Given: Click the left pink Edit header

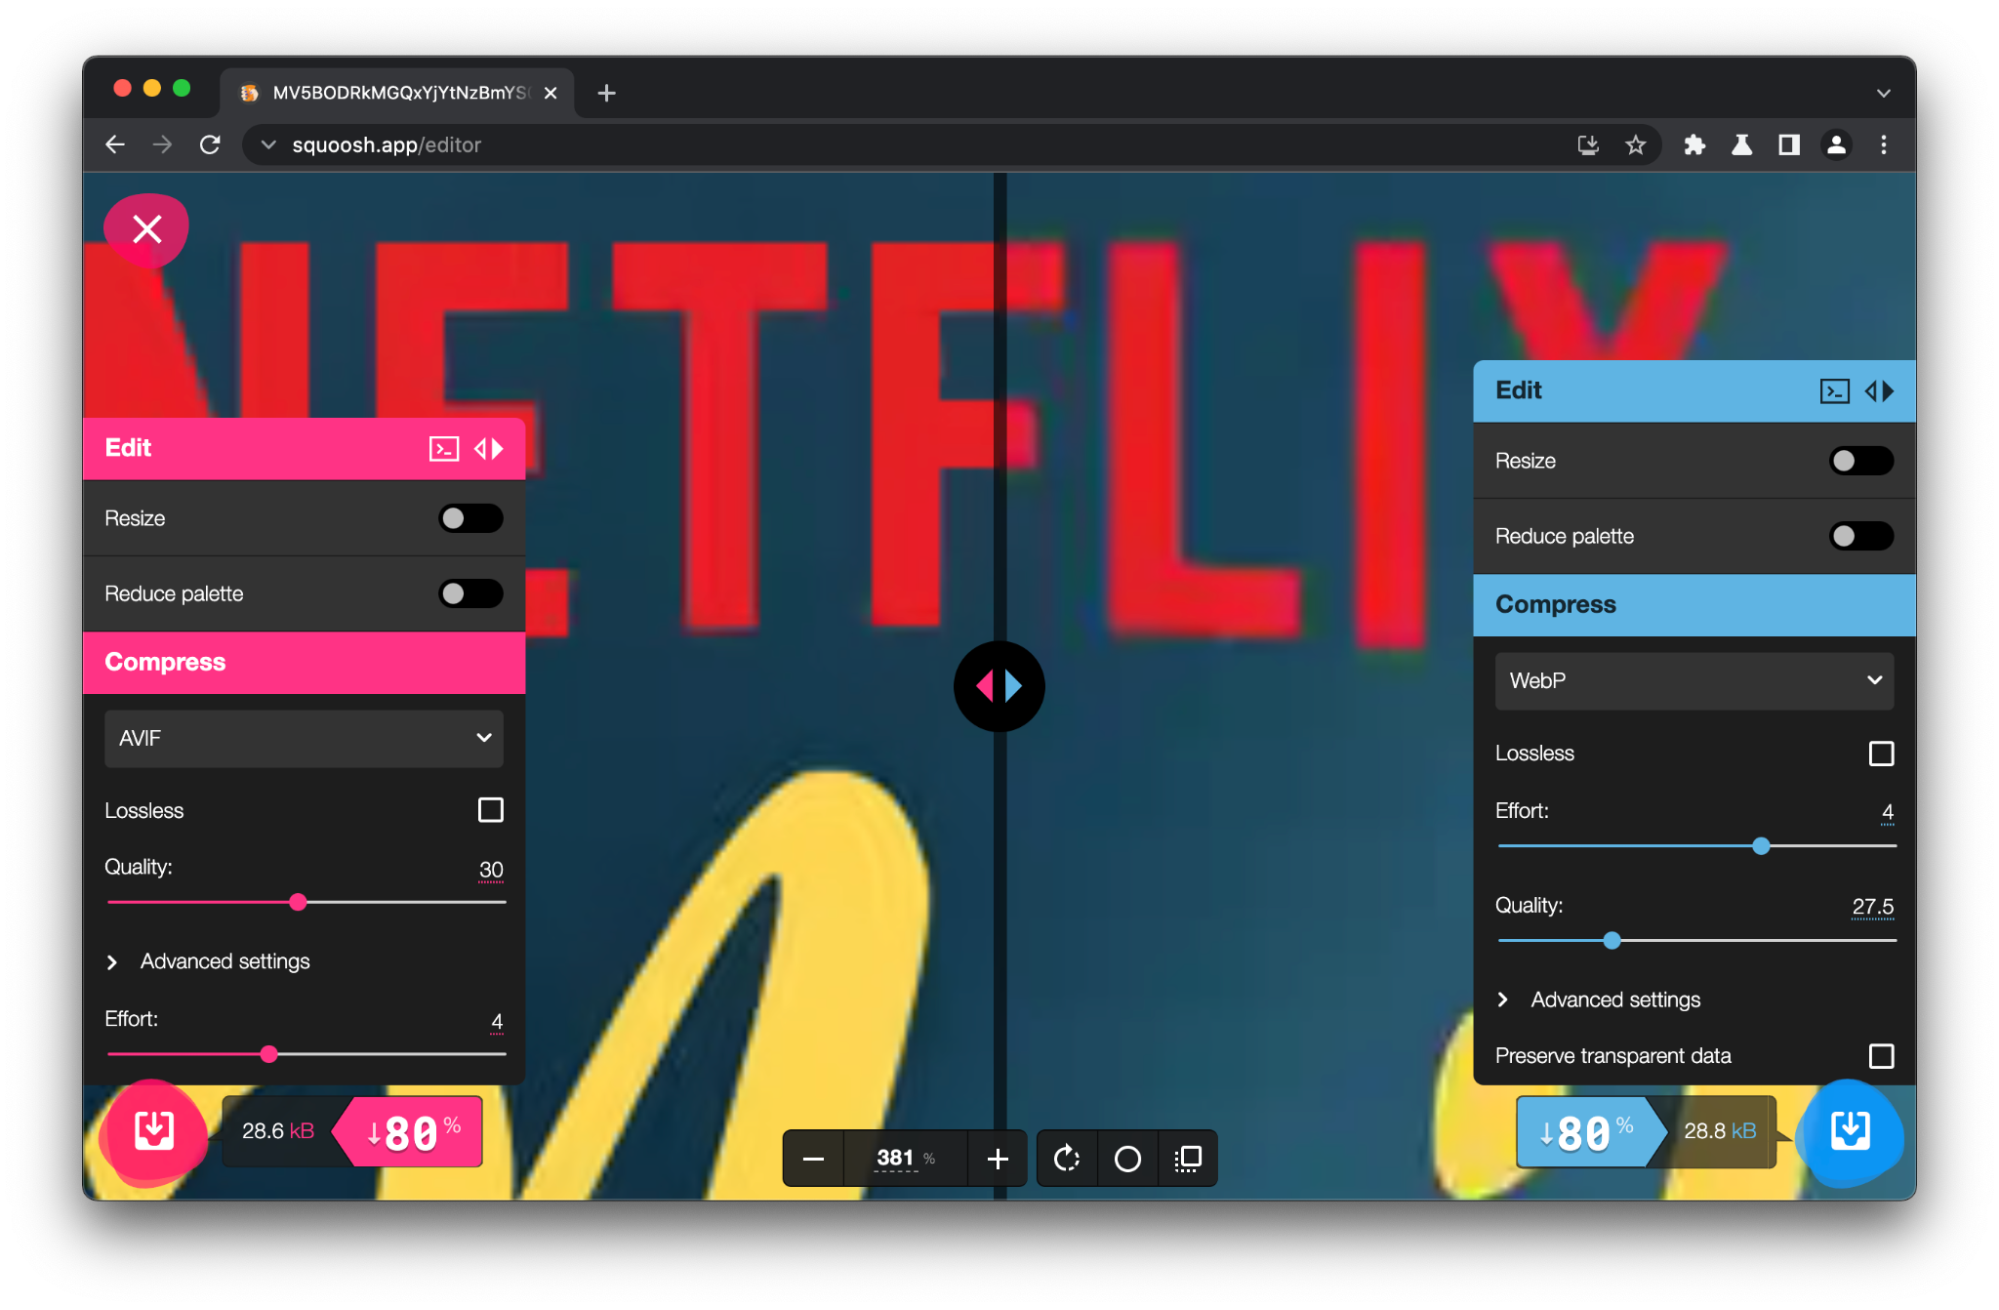Looking at the screenshot, I should point(304,449).
